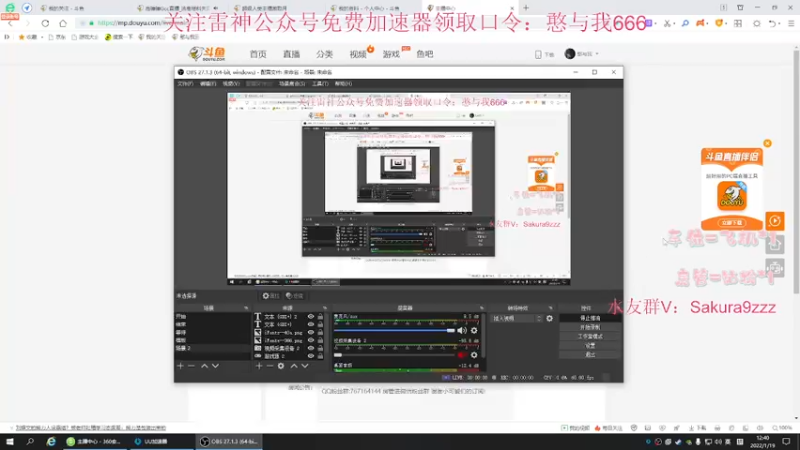Open 设置 from OBS controls
The image size is (800, 450).
pos(590,345)
